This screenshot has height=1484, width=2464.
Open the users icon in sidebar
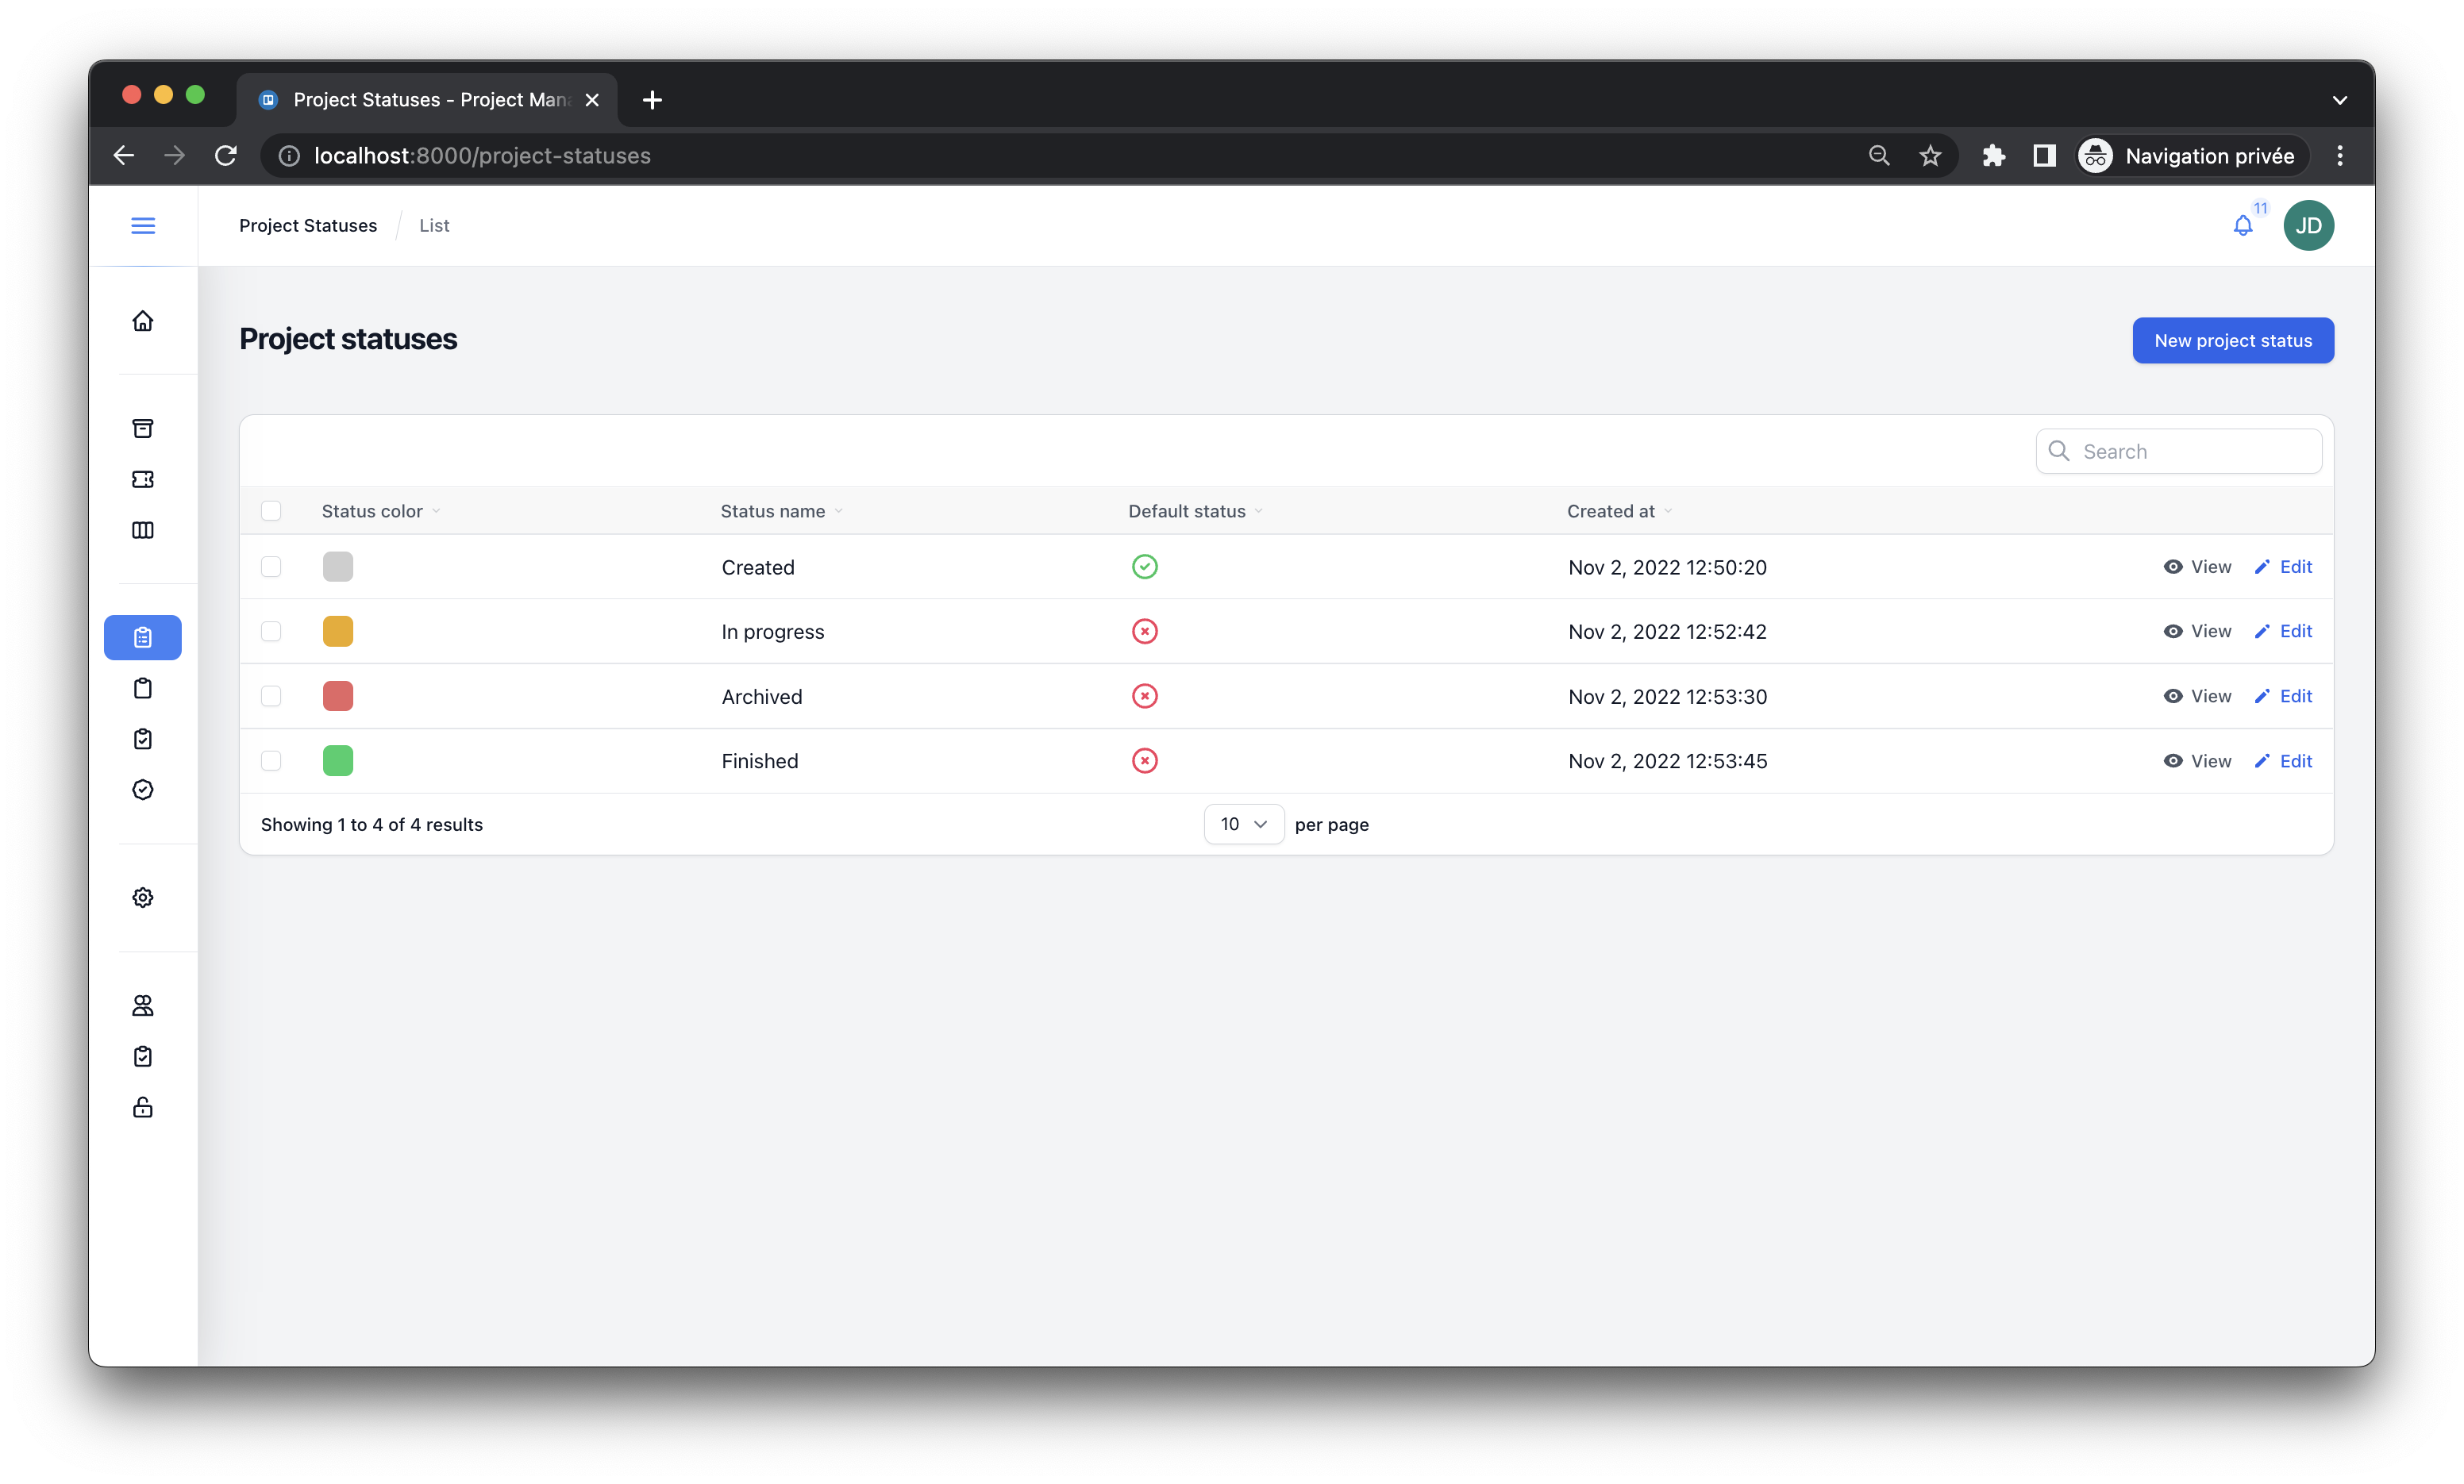pyautogui.click(x=143, y=1005)
